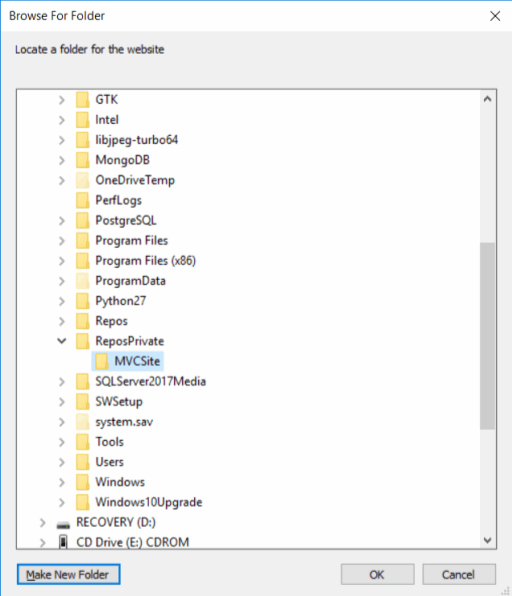Click the Make New Folder button
This screenshot has height=596, width=512.
[x=68, y=574]
